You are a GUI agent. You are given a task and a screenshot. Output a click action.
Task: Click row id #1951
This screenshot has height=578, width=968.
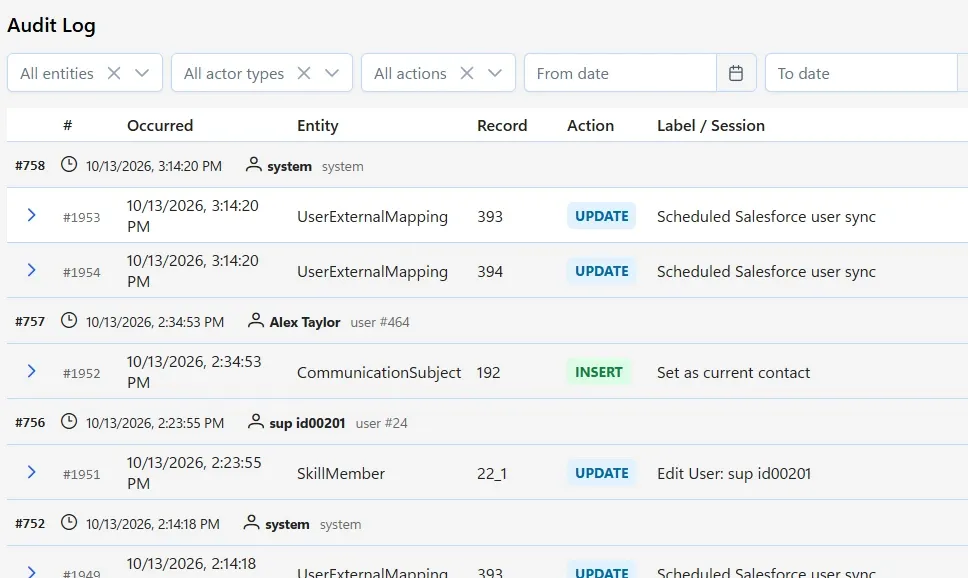point(81,474)
